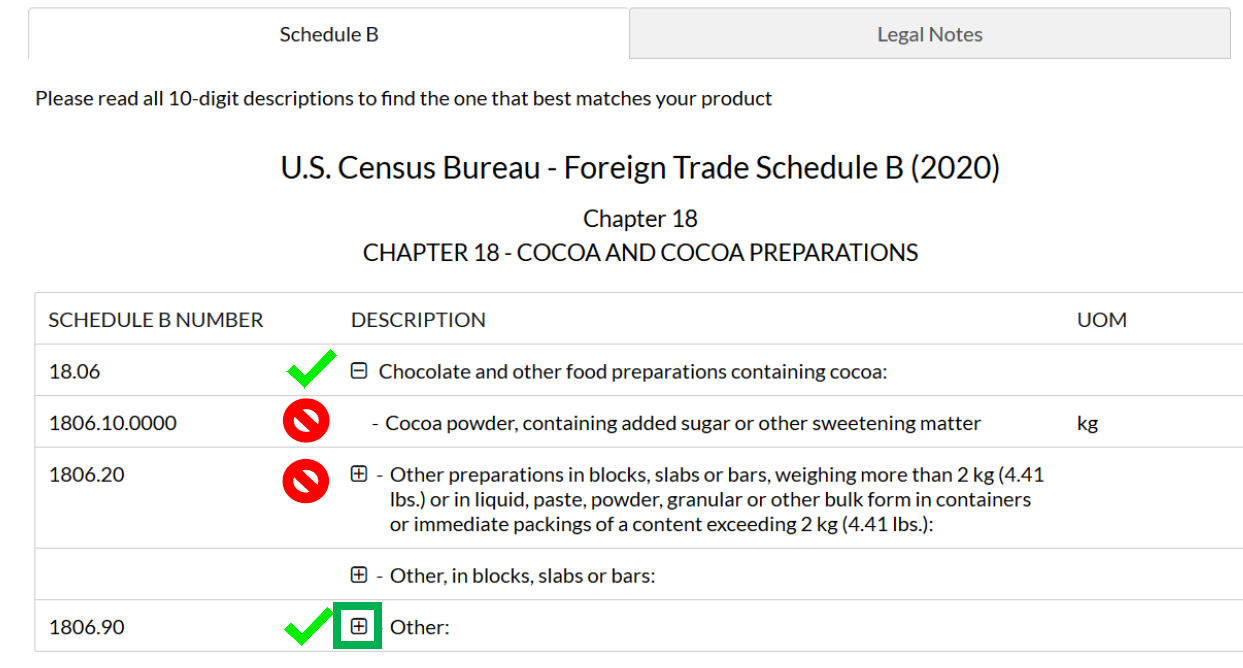Click the green checkmark beside 18.06
1243x668 pixels.
(311, 371)
